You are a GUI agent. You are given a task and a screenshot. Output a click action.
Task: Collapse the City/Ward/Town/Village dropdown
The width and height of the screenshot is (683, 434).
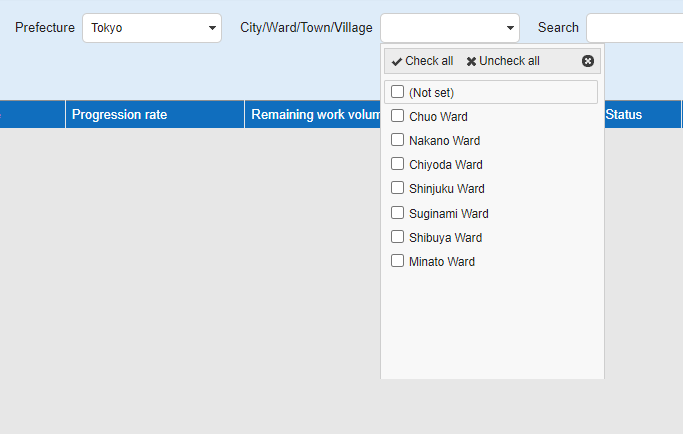click(450, 28)
